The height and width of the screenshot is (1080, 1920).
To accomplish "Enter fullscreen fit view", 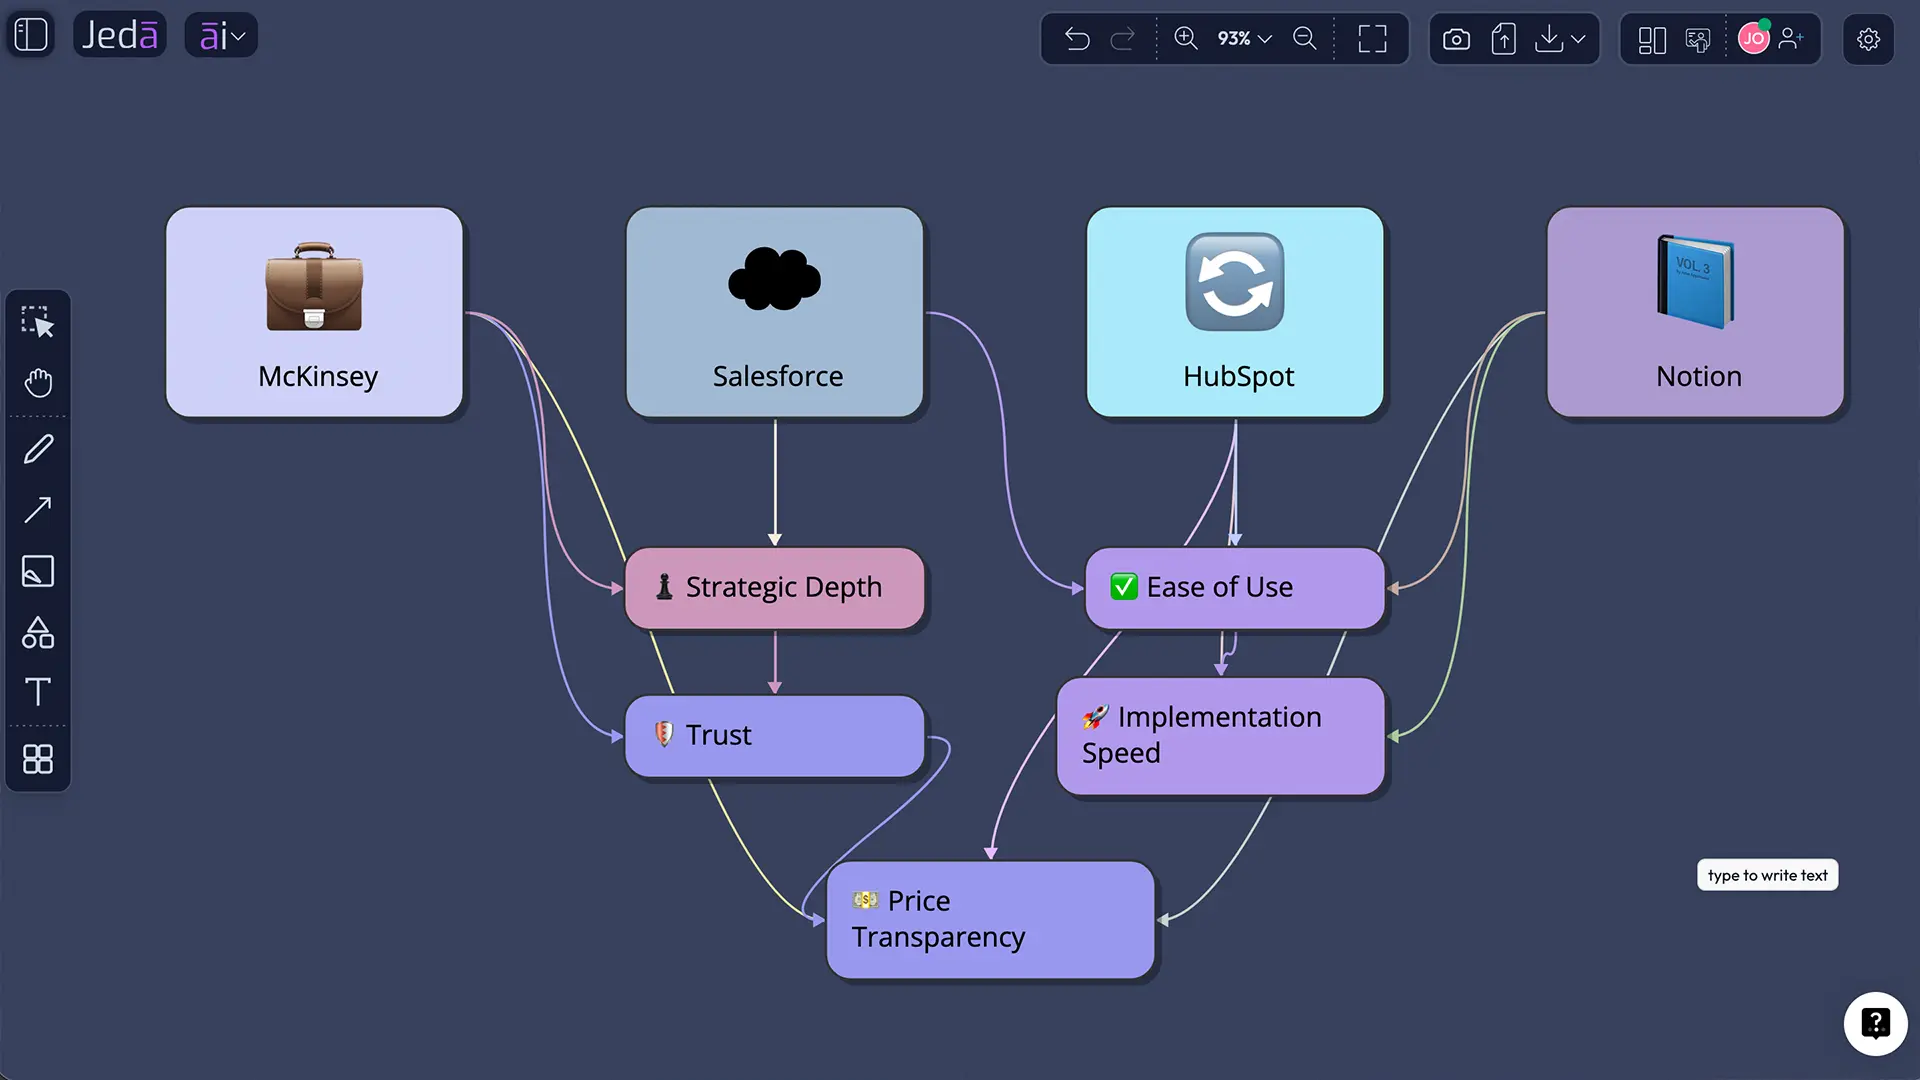I will point(1373,39).
